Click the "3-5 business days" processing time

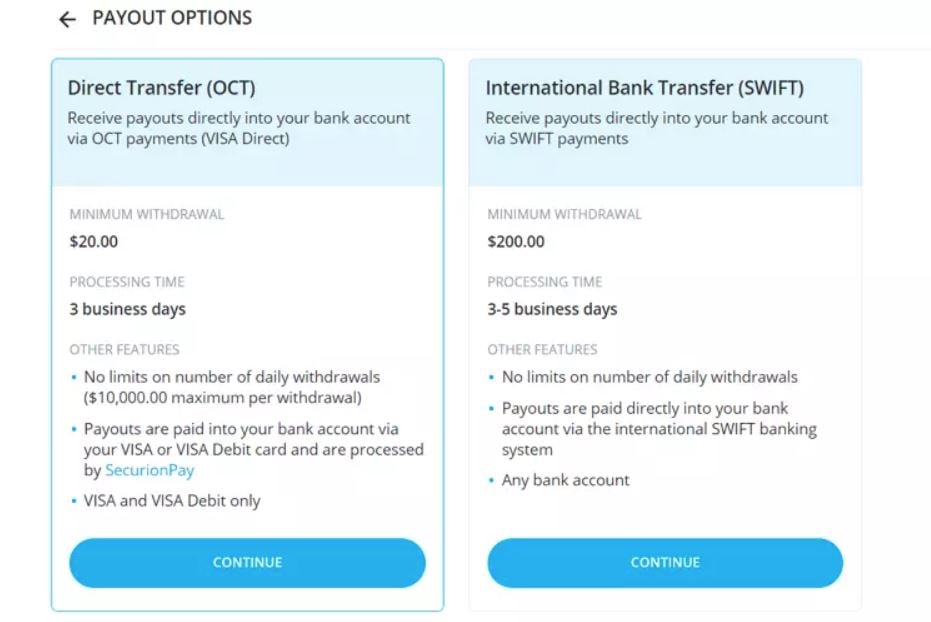552,309
